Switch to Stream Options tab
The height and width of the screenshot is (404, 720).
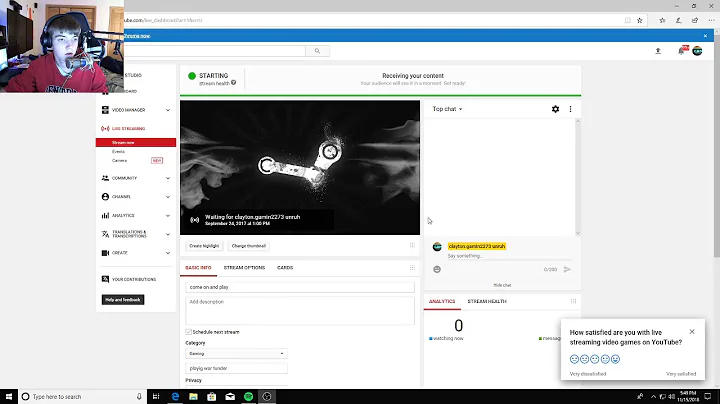click(244, 268)
